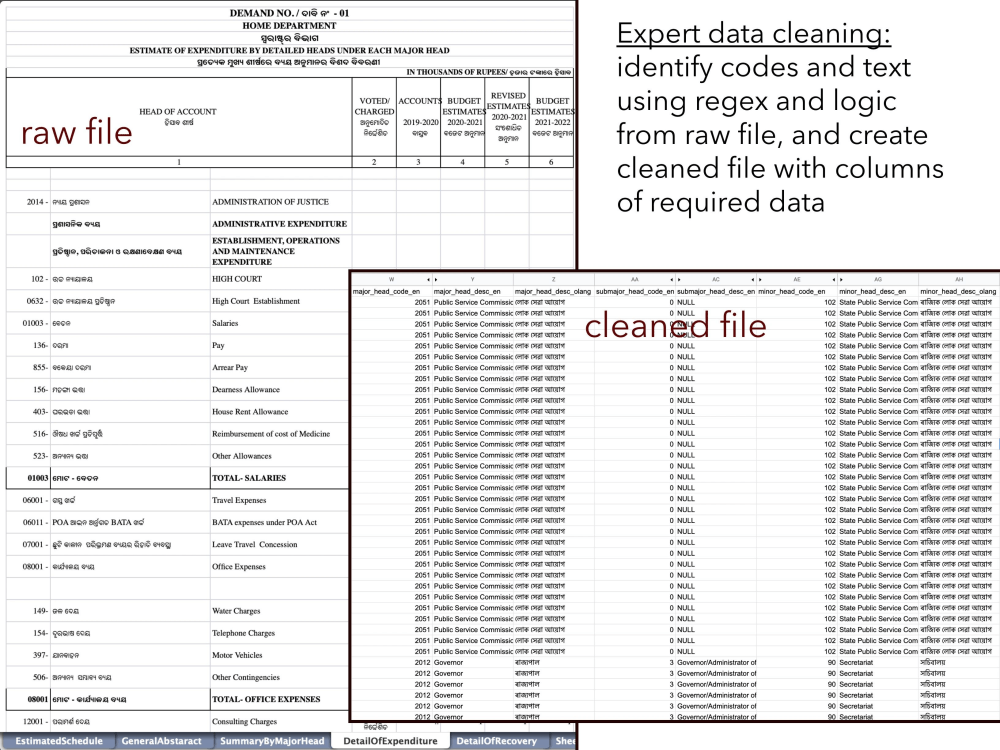
Task: Click the 07001 code cell
Action: click(29, 545)
